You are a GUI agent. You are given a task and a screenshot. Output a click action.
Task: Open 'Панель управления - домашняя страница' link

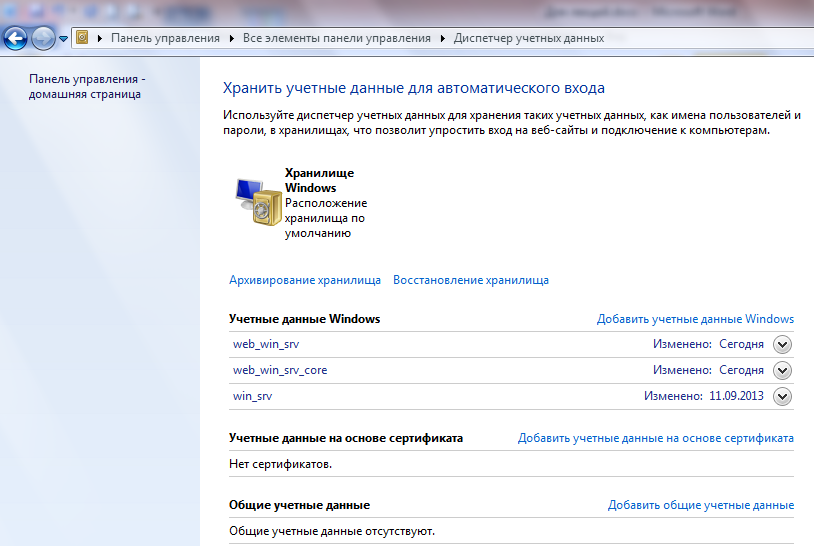(87, 87)
